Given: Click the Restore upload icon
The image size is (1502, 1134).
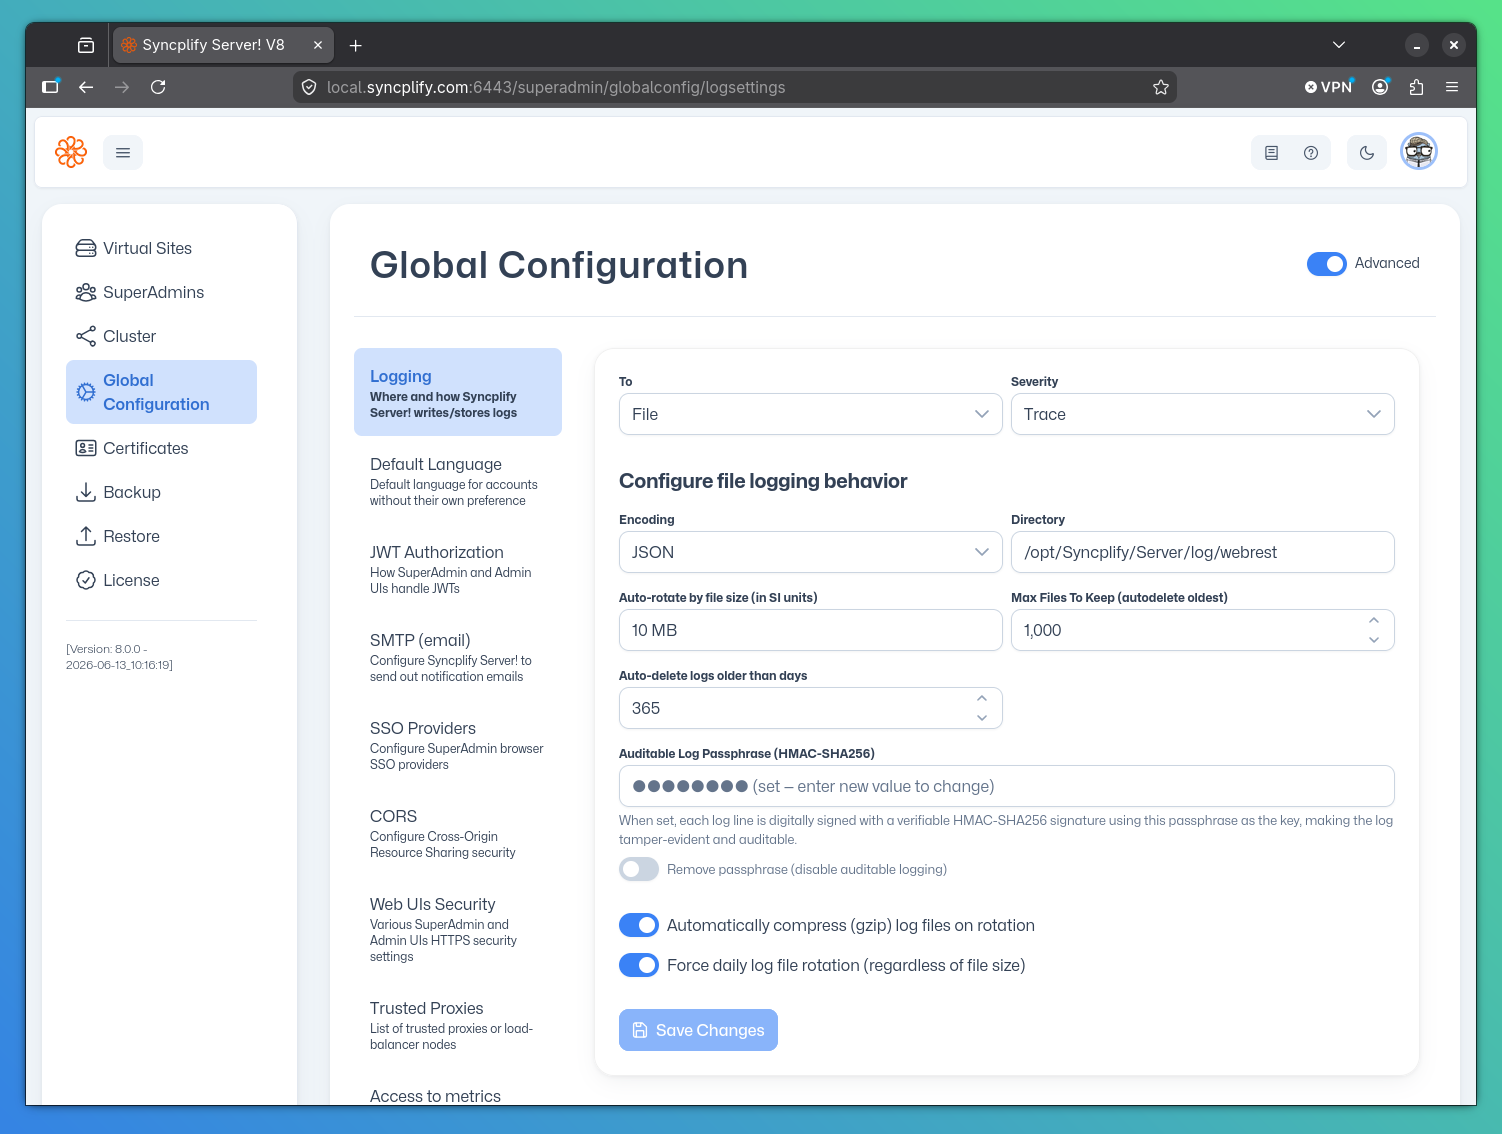Looking at the screenshot, I should click(86, 536).
